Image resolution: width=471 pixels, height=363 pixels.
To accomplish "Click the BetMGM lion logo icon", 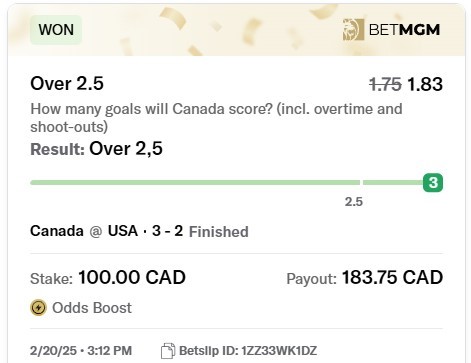I will 353,30.
